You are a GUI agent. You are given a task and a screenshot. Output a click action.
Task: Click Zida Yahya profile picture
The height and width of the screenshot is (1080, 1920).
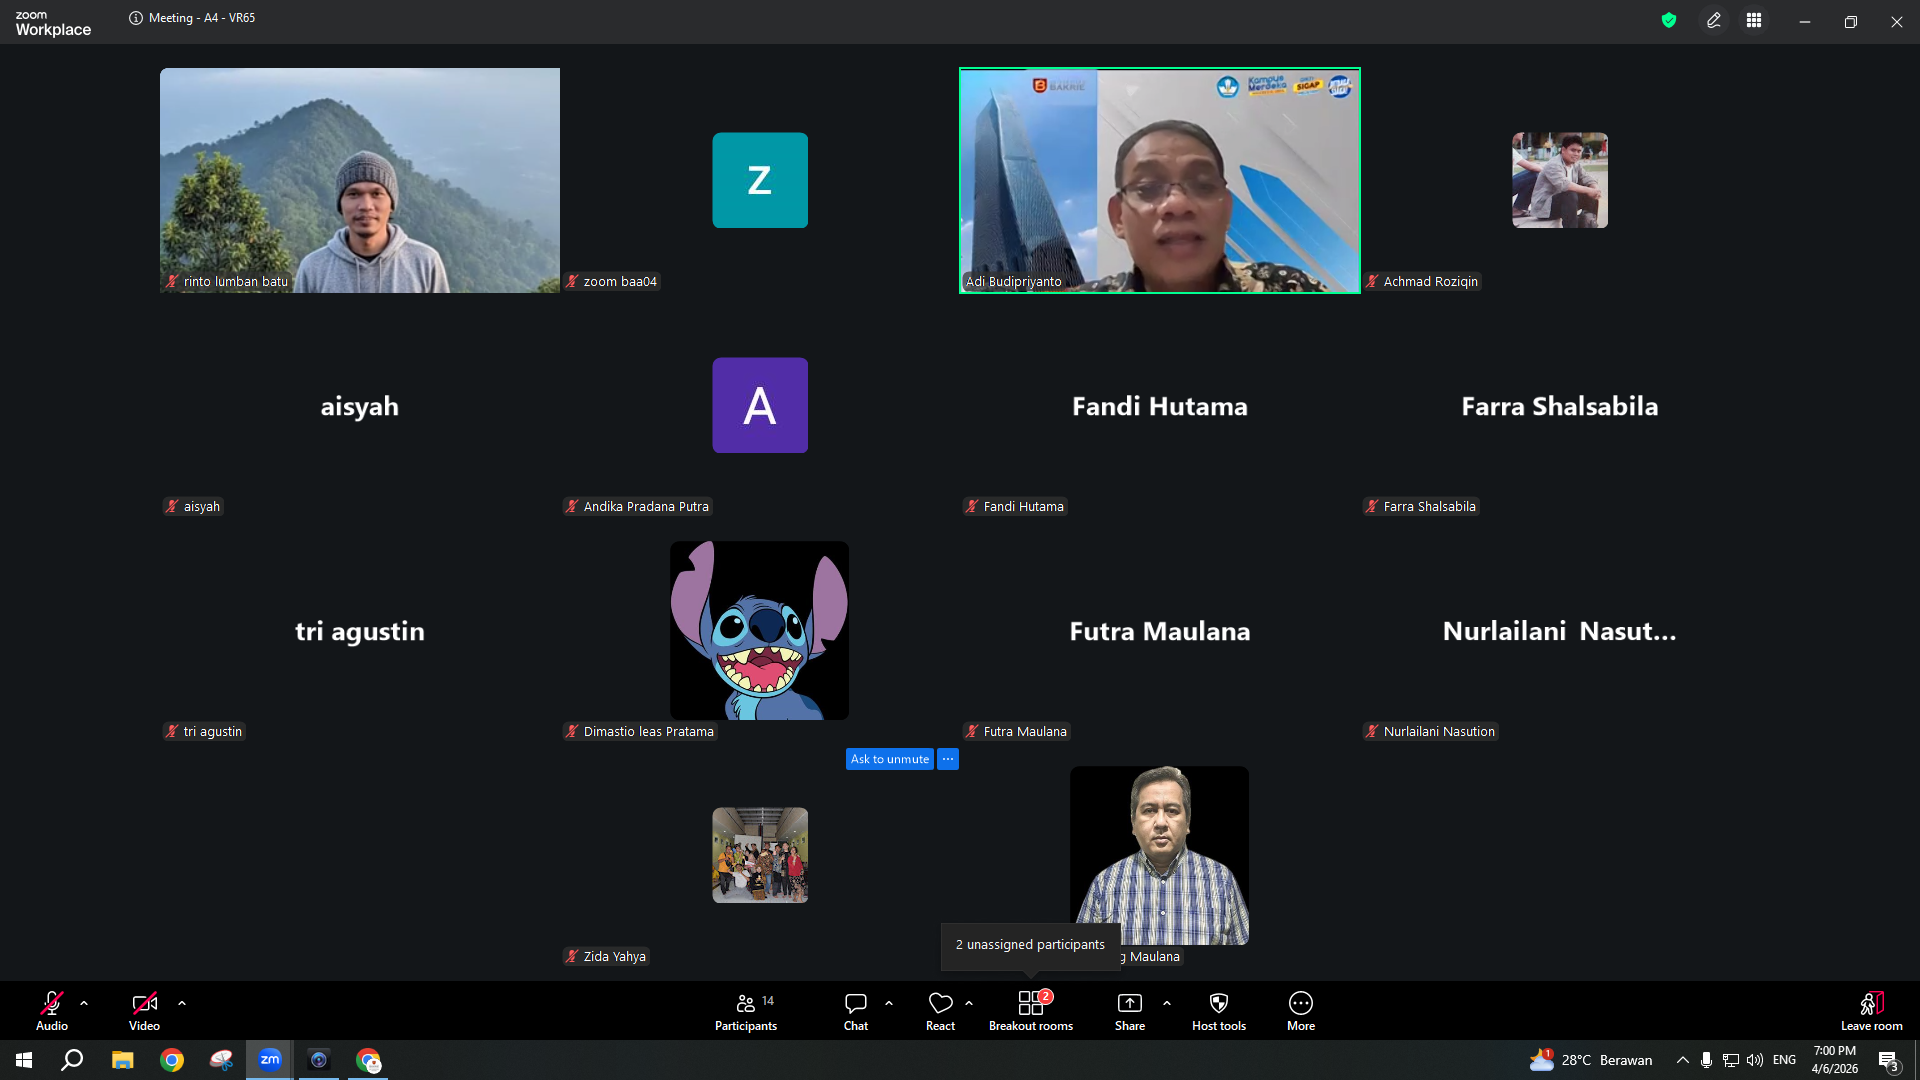coord(760,855)
